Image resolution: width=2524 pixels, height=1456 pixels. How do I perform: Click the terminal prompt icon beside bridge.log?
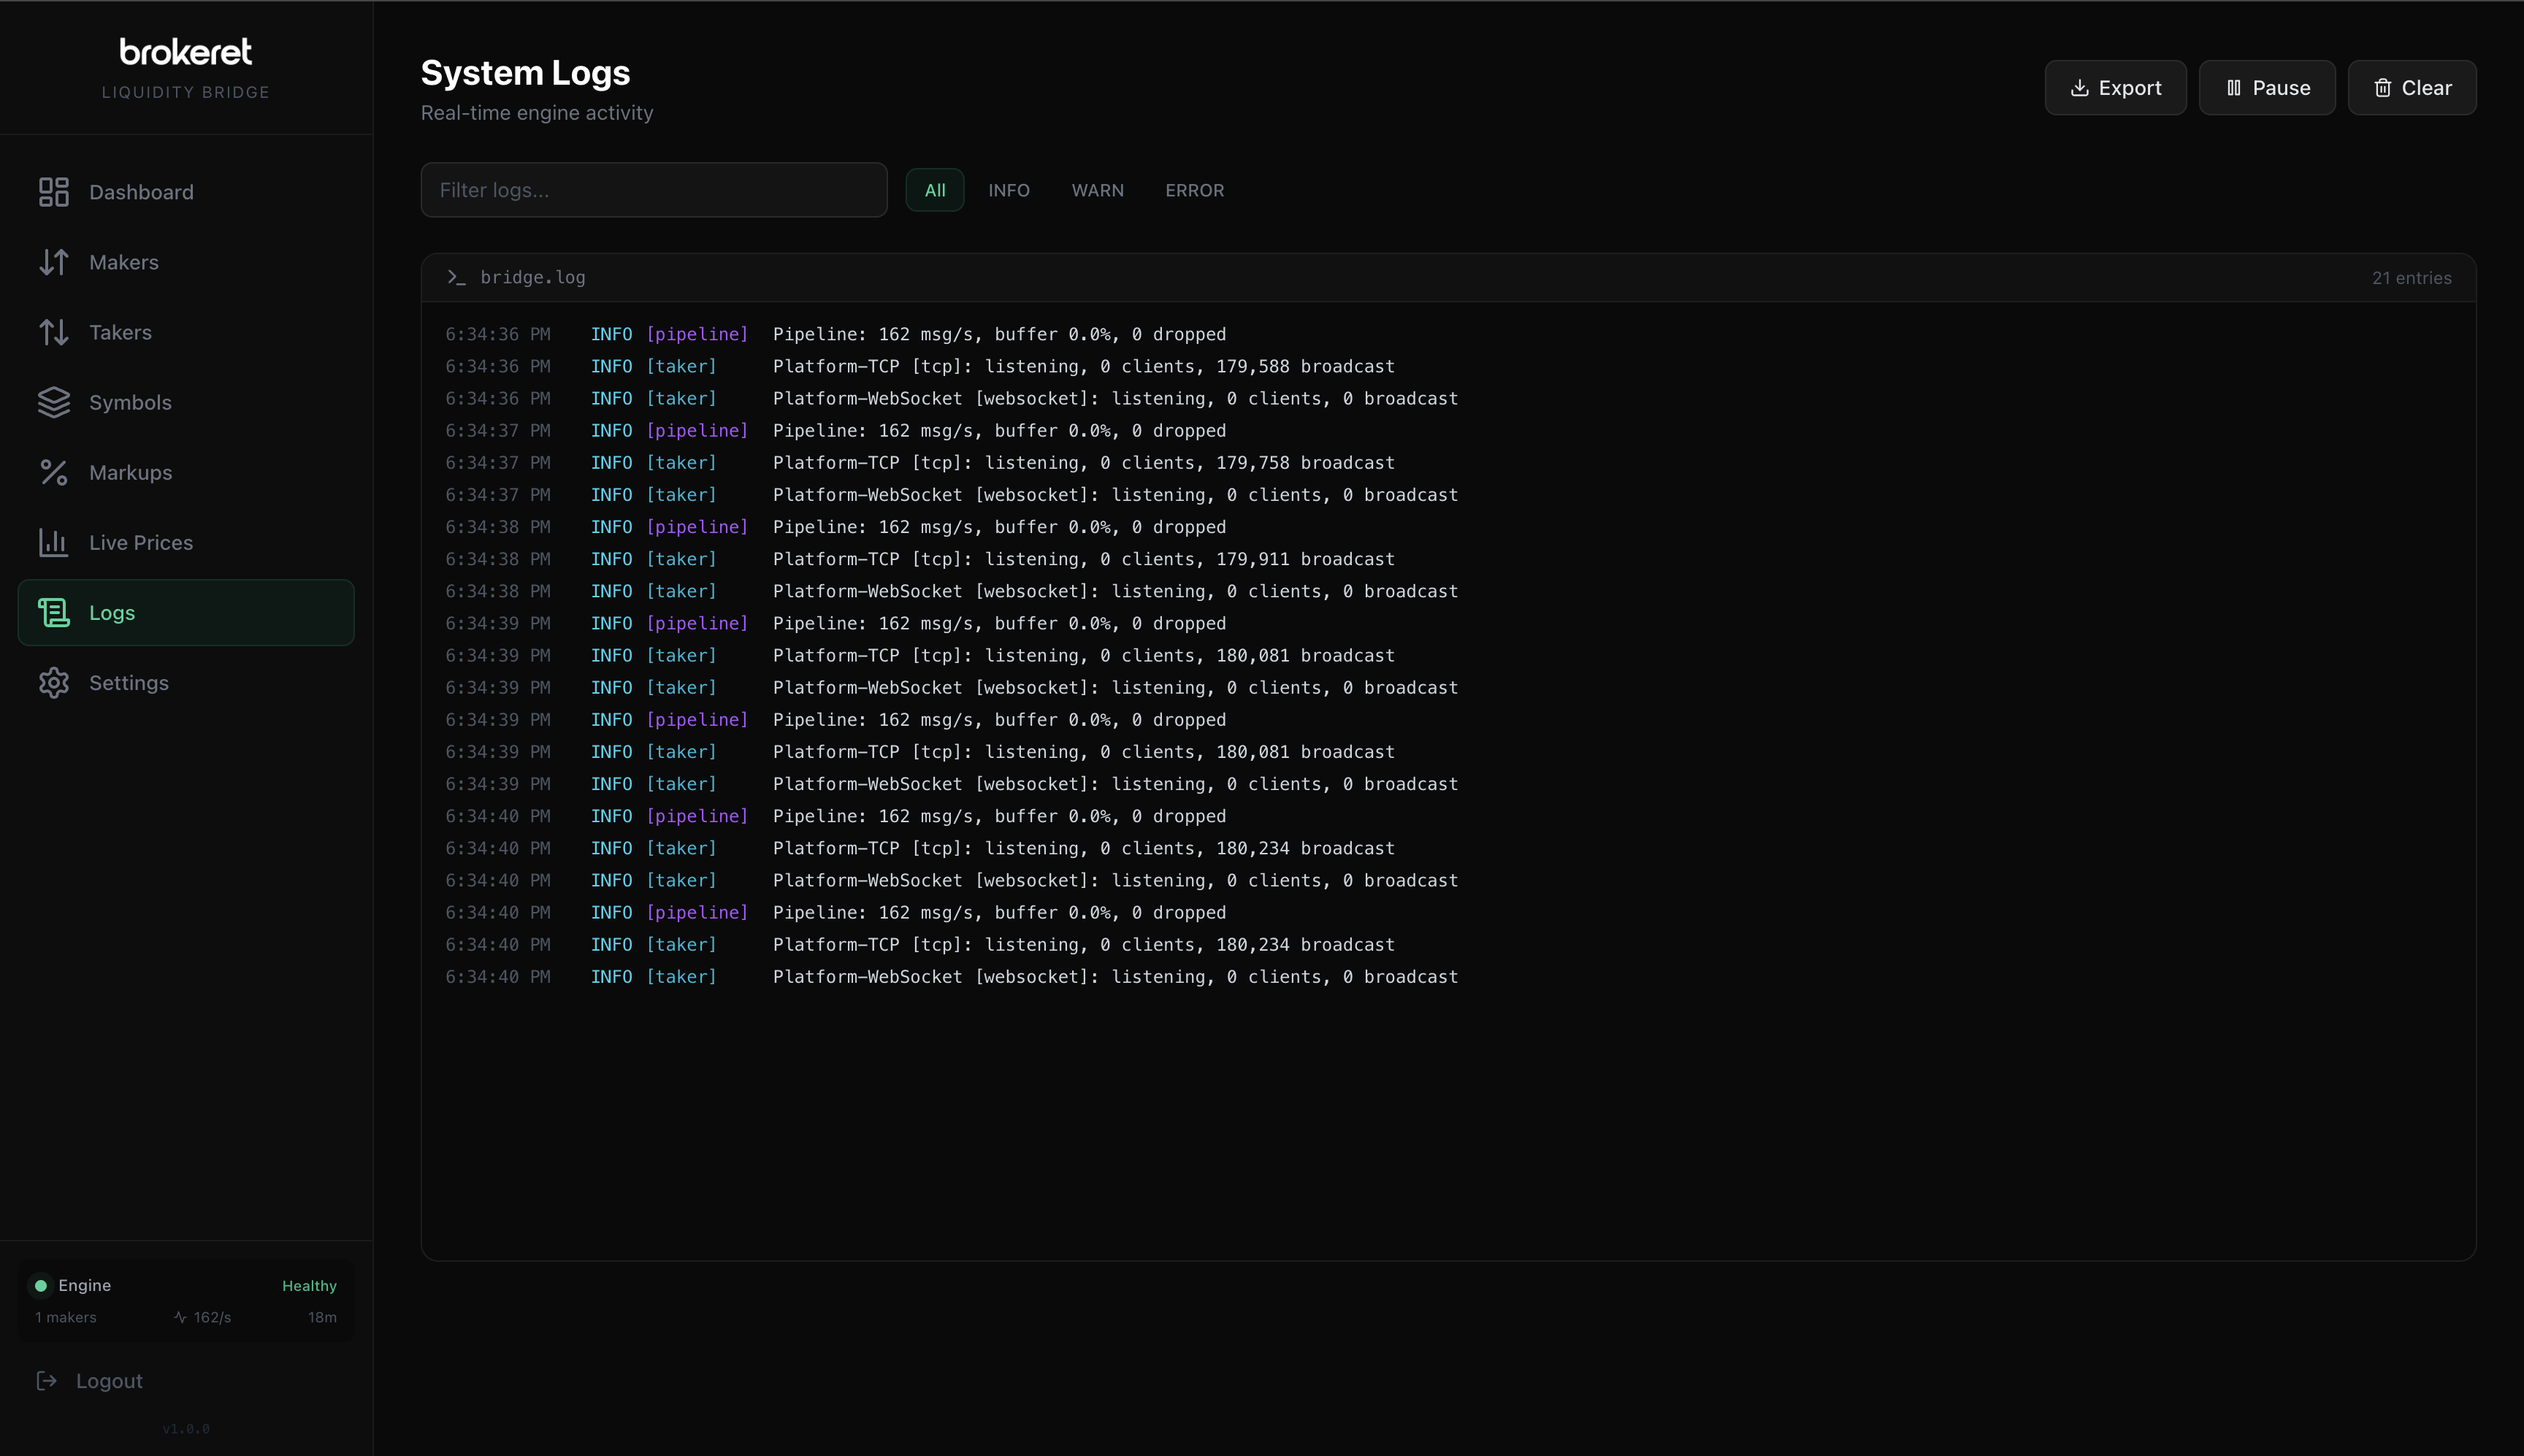pyautogui.click(x=457, y=277)
